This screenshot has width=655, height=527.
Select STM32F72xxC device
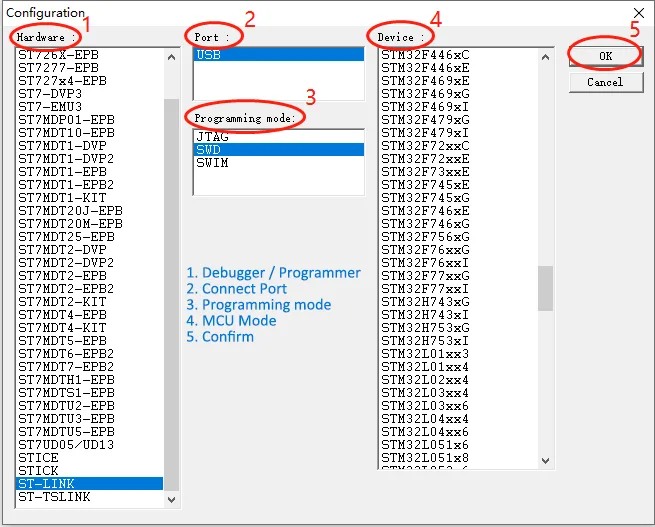point(458,146)
